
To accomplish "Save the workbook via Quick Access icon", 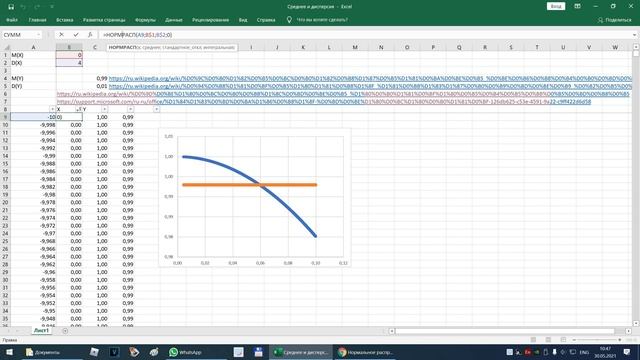I will (11, 7).
